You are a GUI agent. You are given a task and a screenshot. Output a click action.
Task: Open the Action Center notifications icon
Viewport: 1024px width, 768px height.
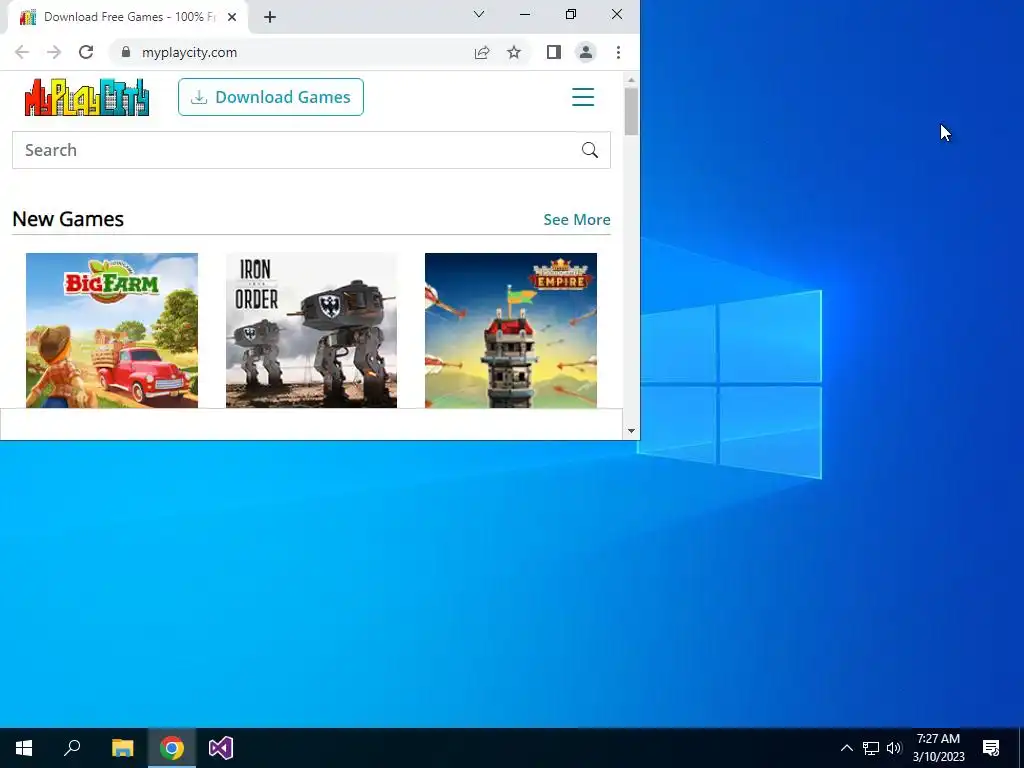pos(991,748)
